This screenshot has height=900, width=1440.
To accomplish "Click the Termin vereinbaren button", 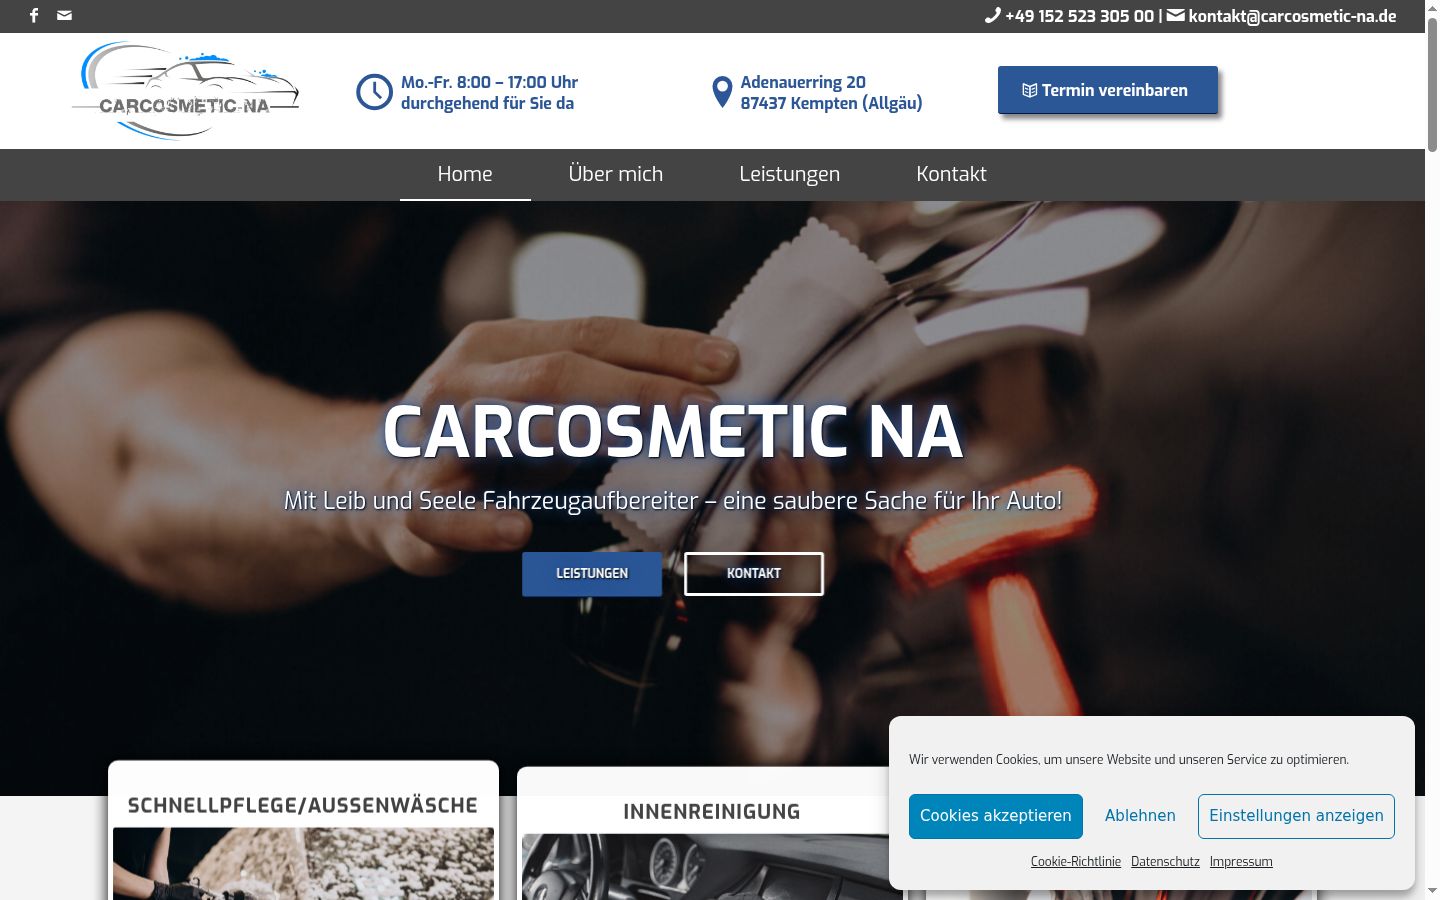I will (1108, 90).
